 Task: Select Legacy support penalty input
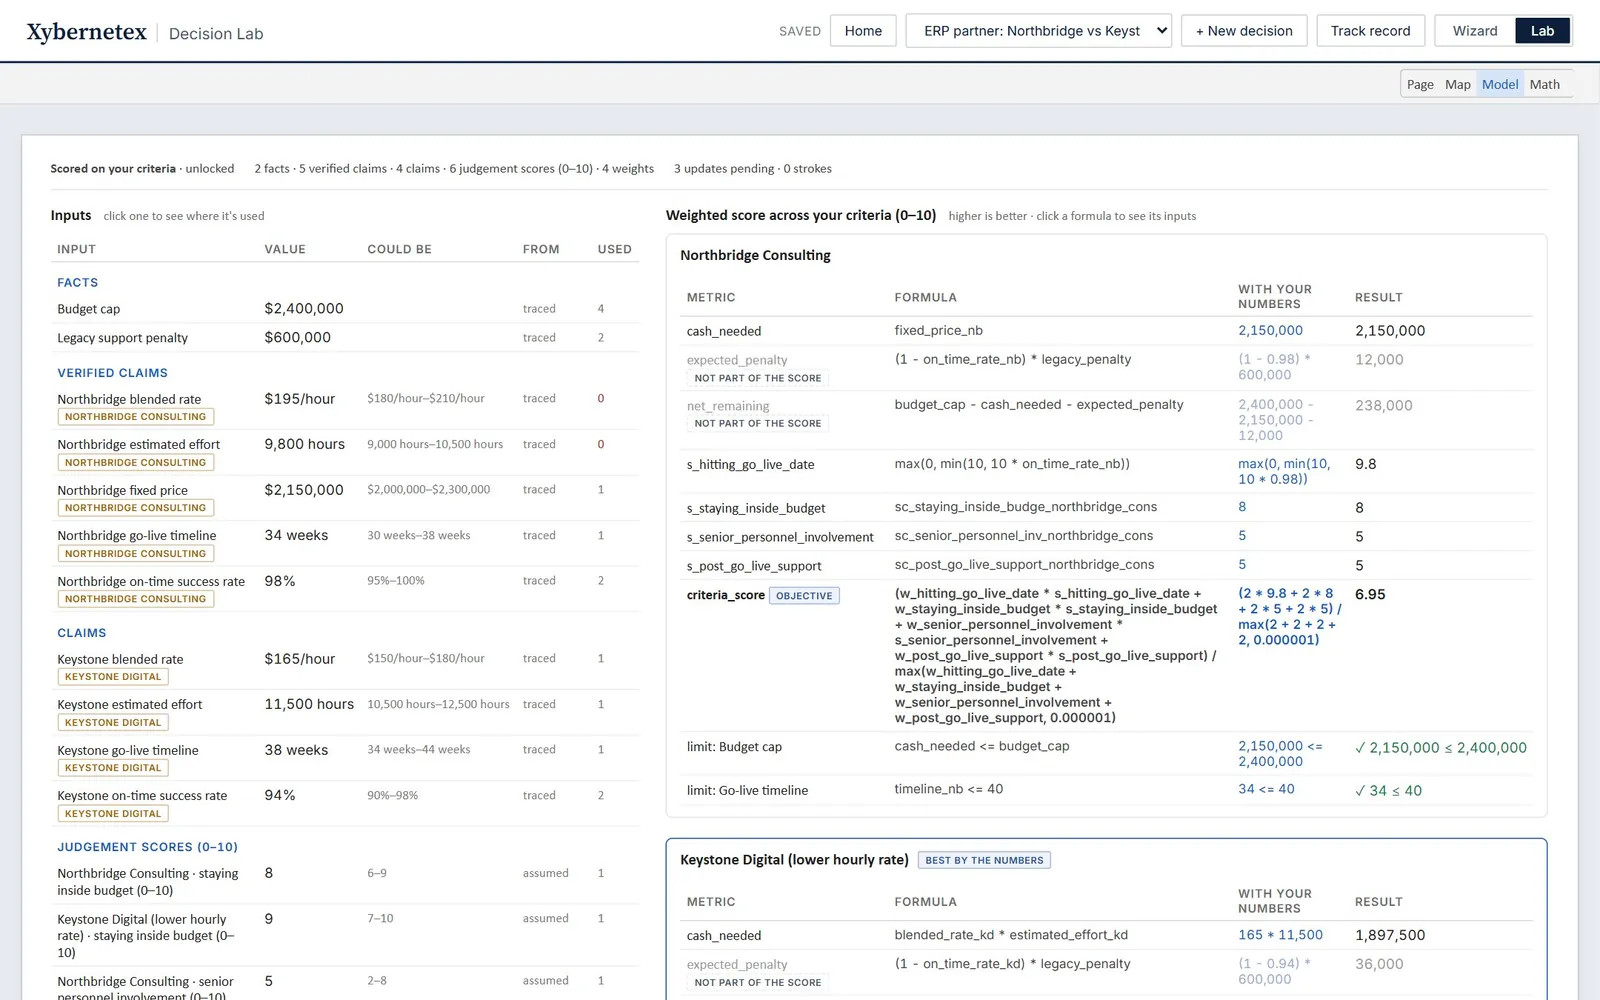click(x=345, y=337)
